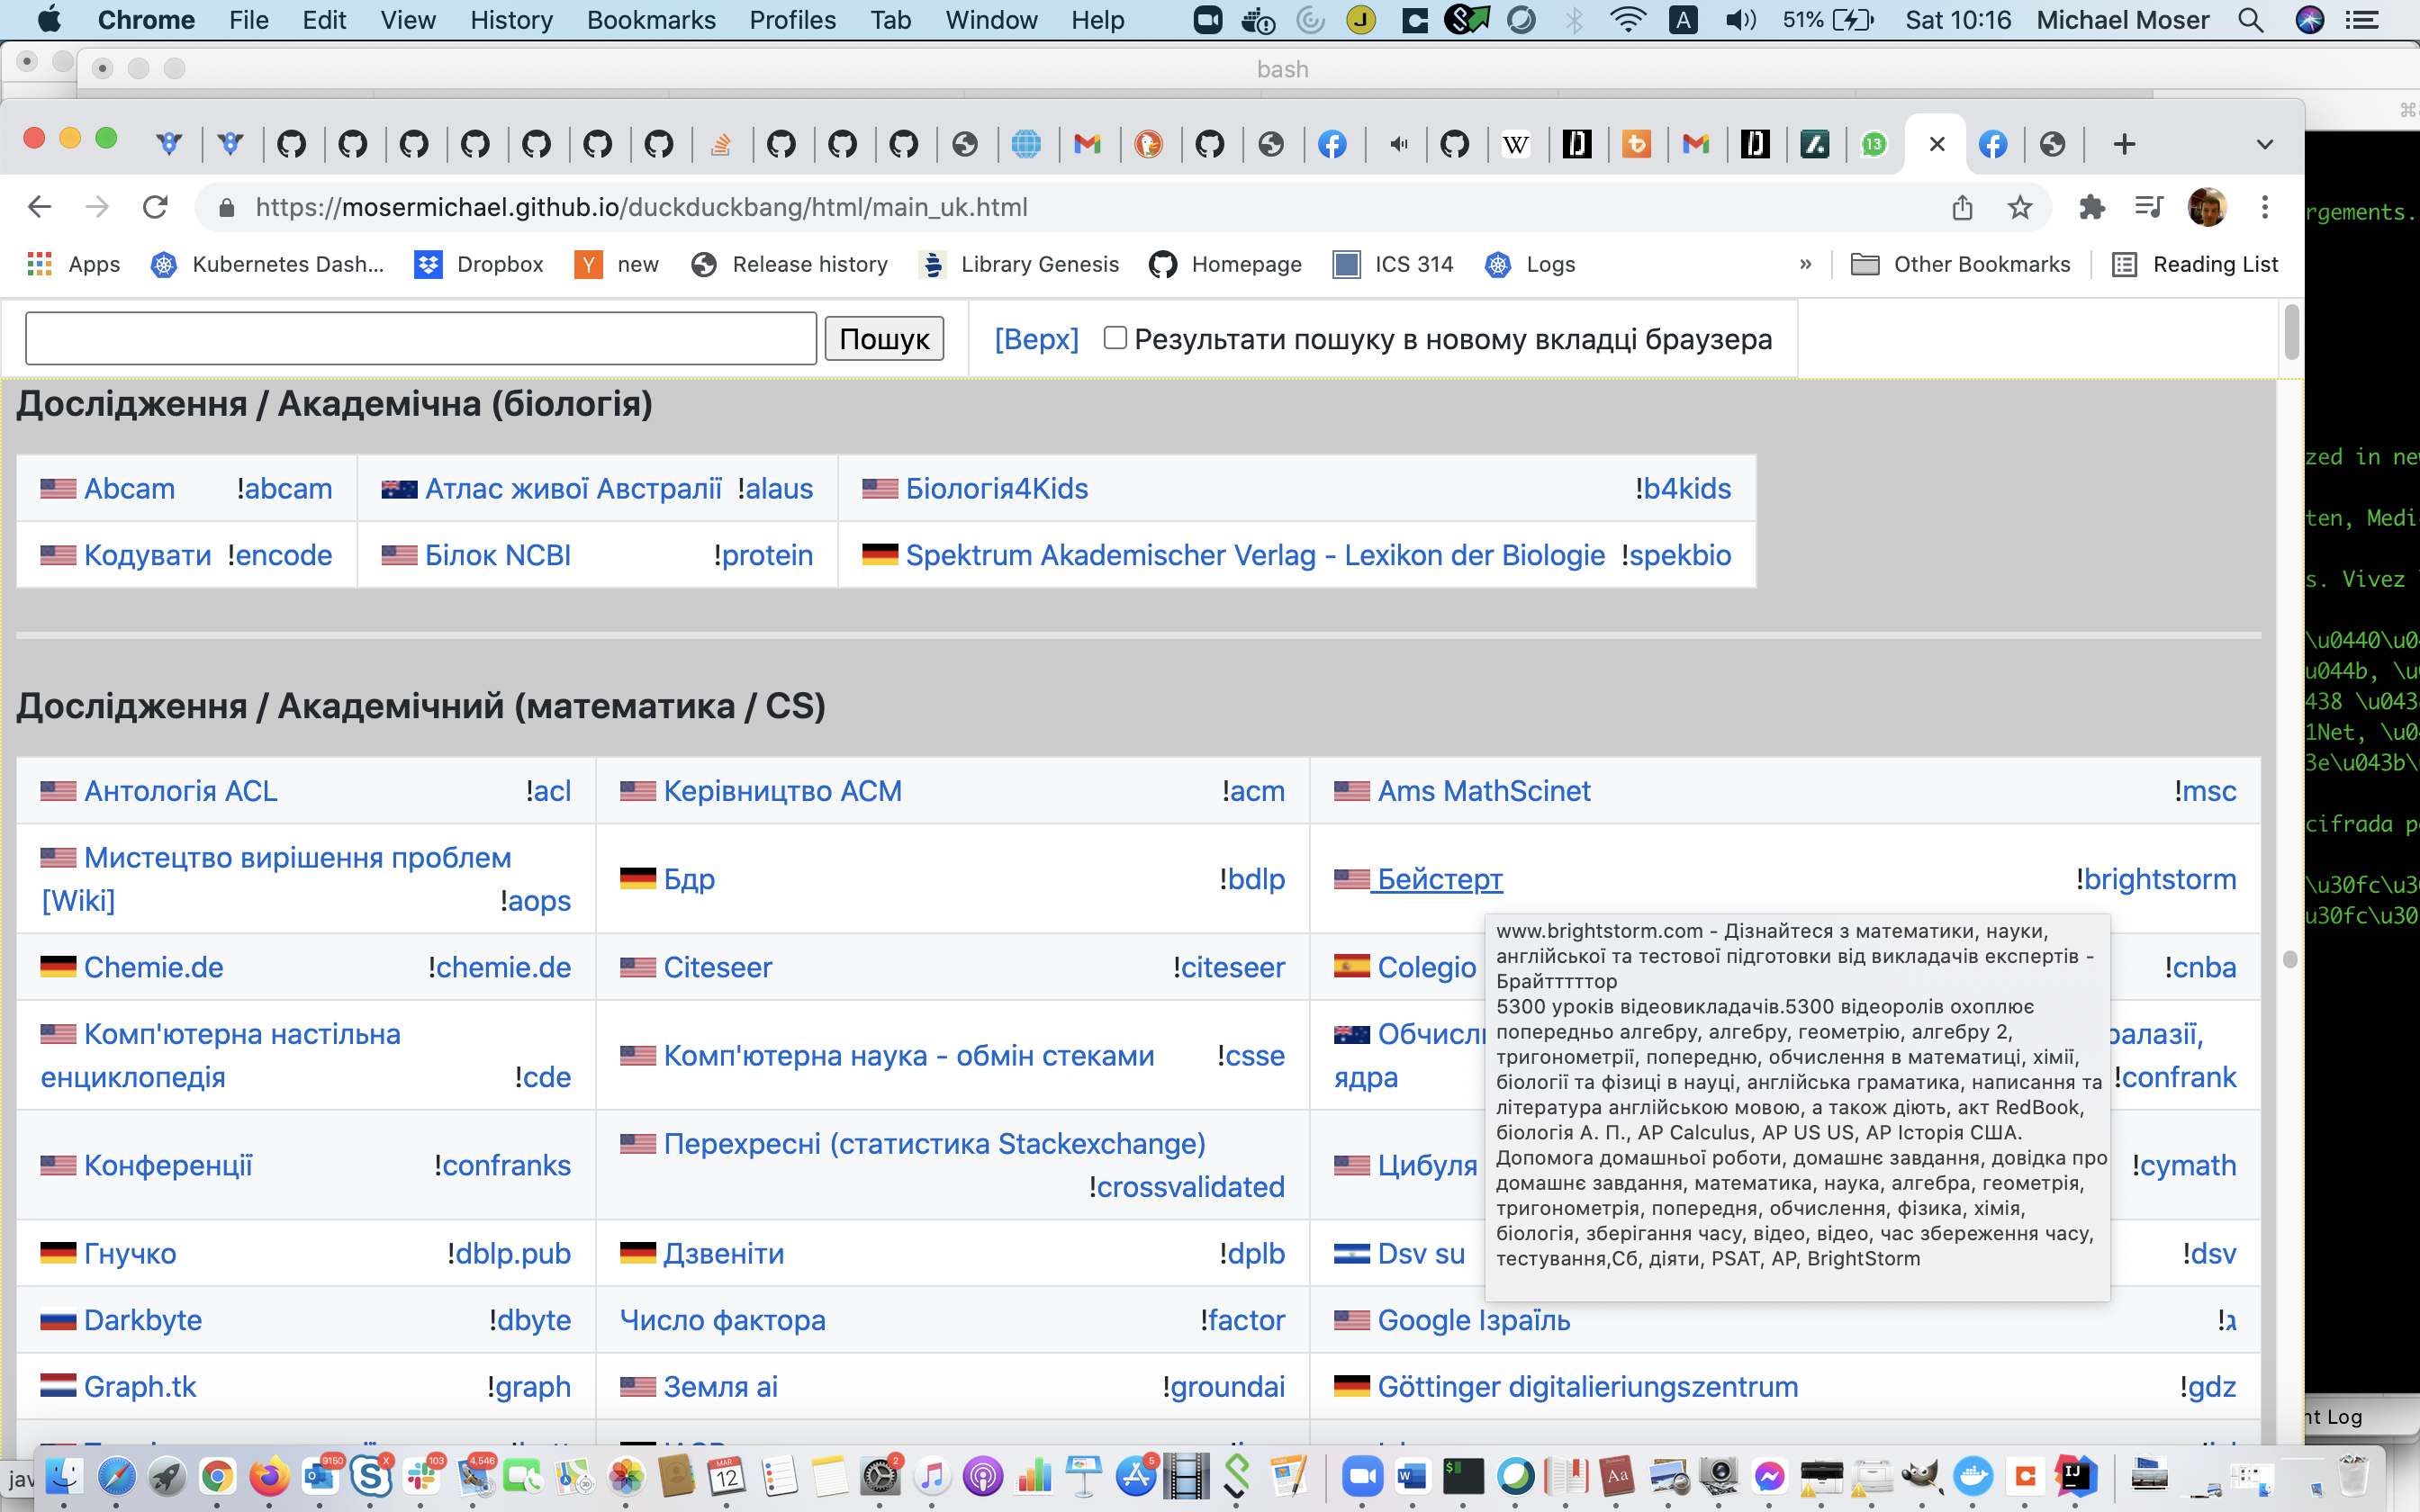Image resolution: width=2420 pixels, height=1512 pixels.
Task: Expand hidden bookmarks chevron
Action: [1805, 264]
